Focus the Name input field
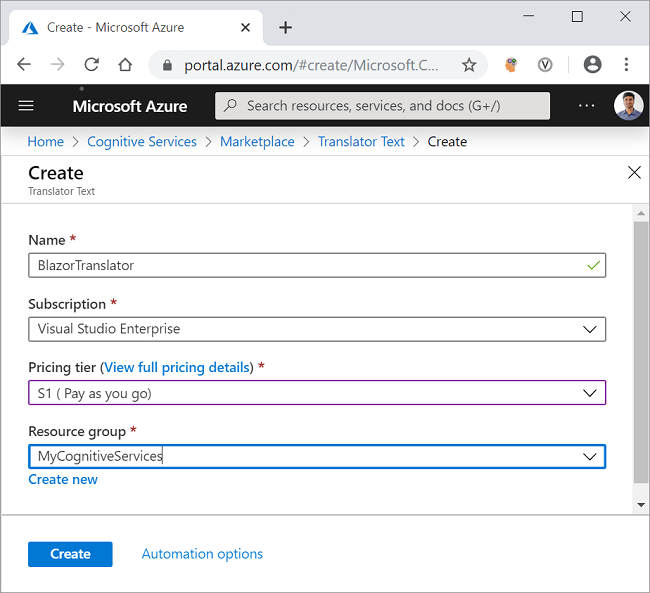Screen dimensions: 650x593 pyautogui.click(x=317, y=265)
